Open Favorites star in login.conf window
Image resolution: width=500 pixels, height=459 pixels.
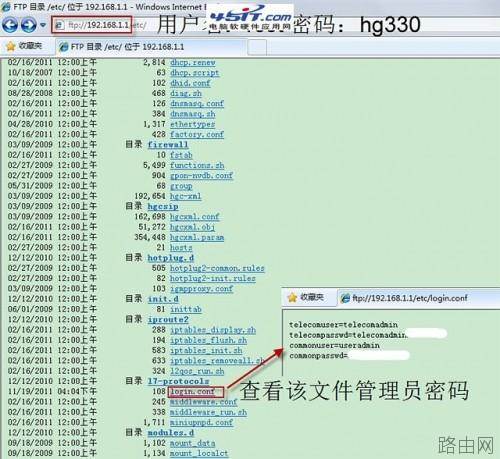[x=306, y=297]
